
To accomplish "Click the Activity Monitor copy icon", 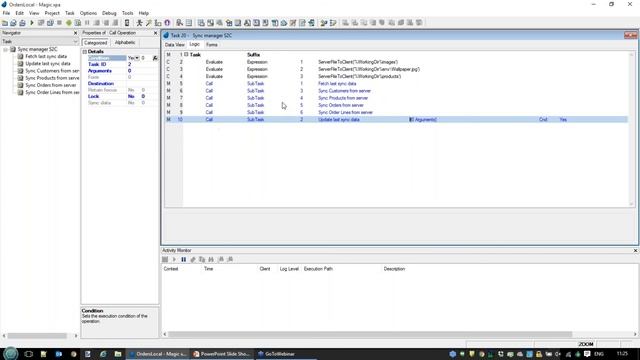I will pyautogui.click(x=202, y=260).
